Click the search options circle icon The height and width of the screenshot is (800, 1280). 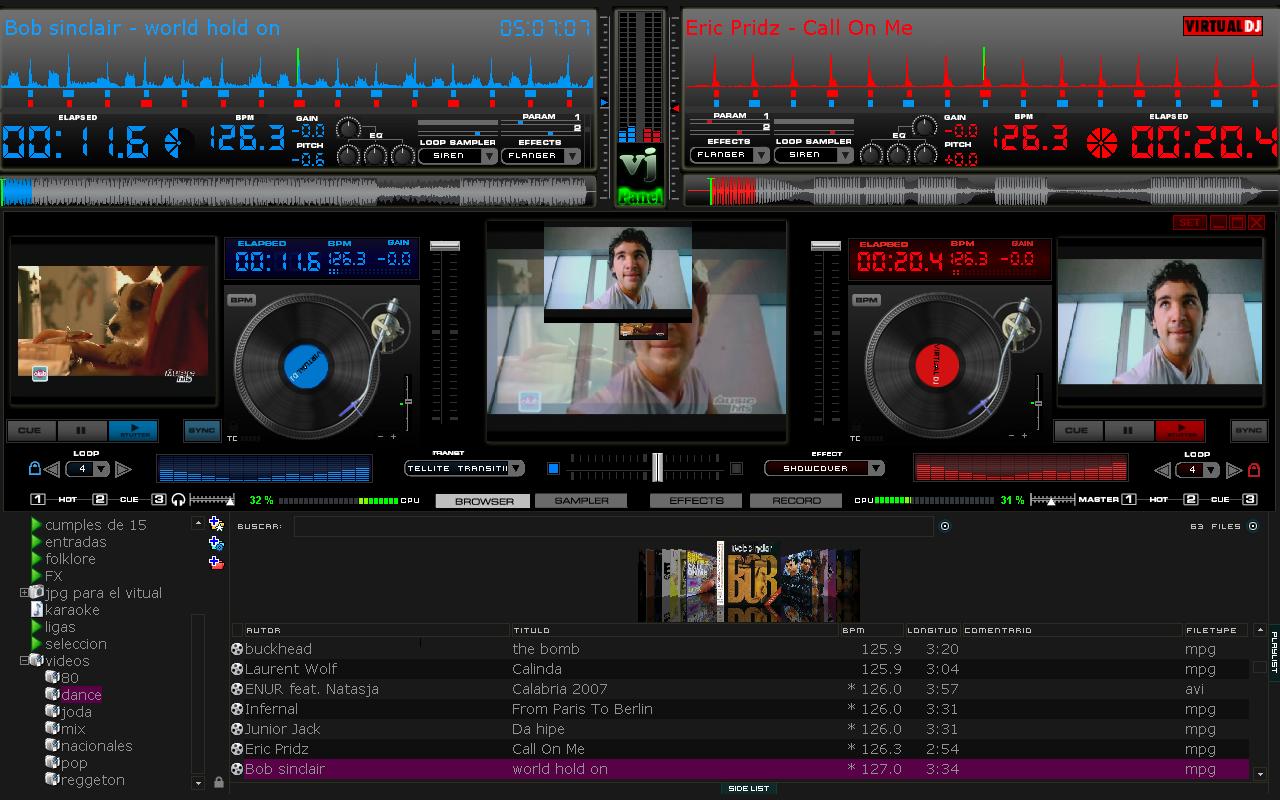point(945,526)
